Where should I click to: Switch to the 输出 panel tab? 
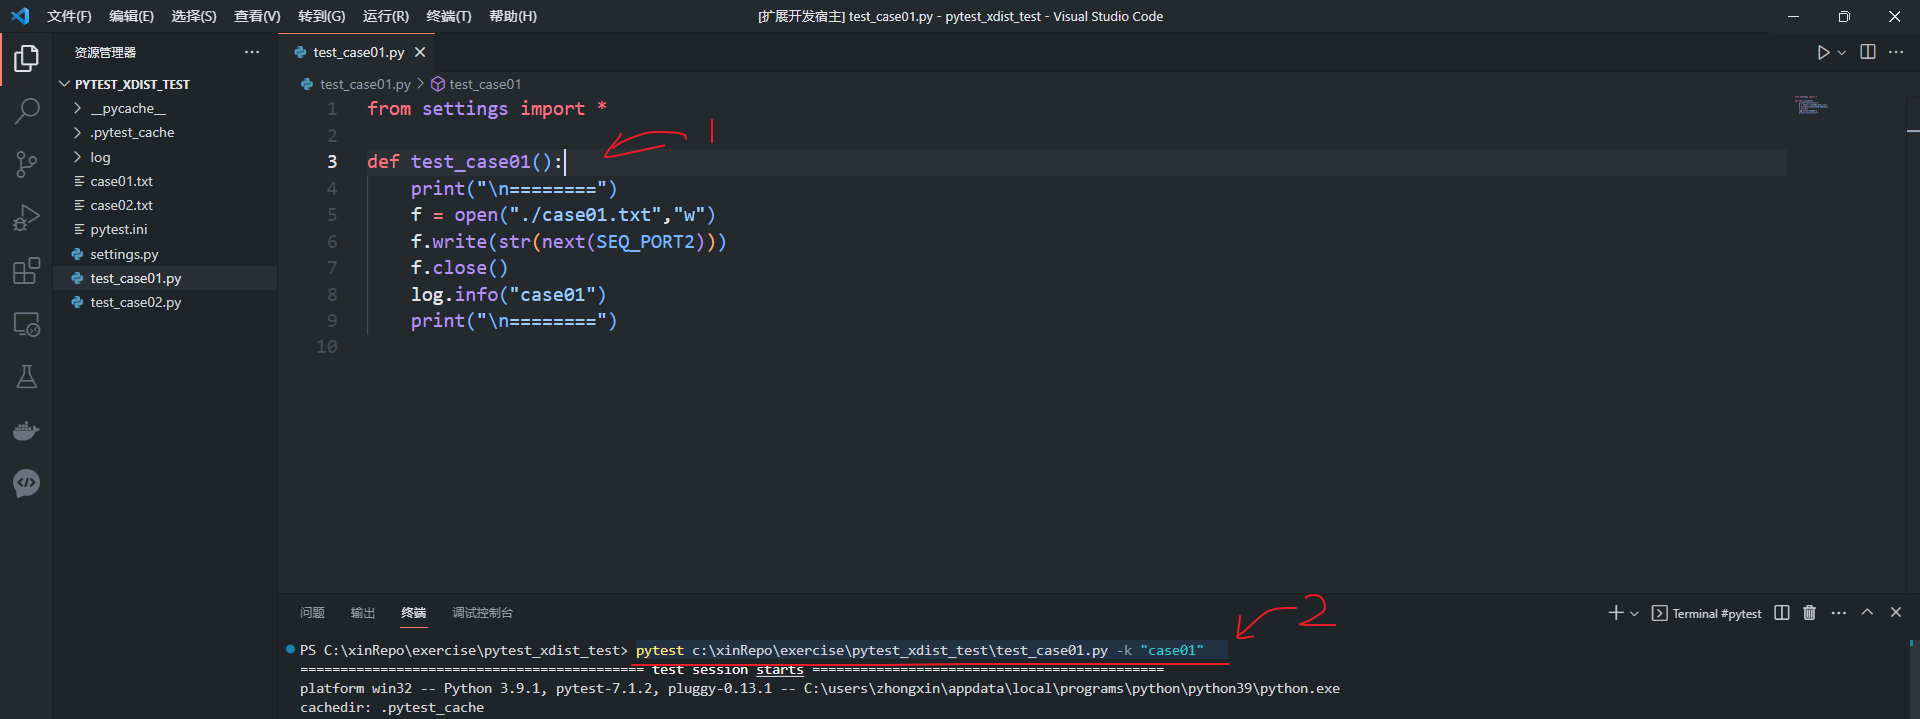coord(362,613)
